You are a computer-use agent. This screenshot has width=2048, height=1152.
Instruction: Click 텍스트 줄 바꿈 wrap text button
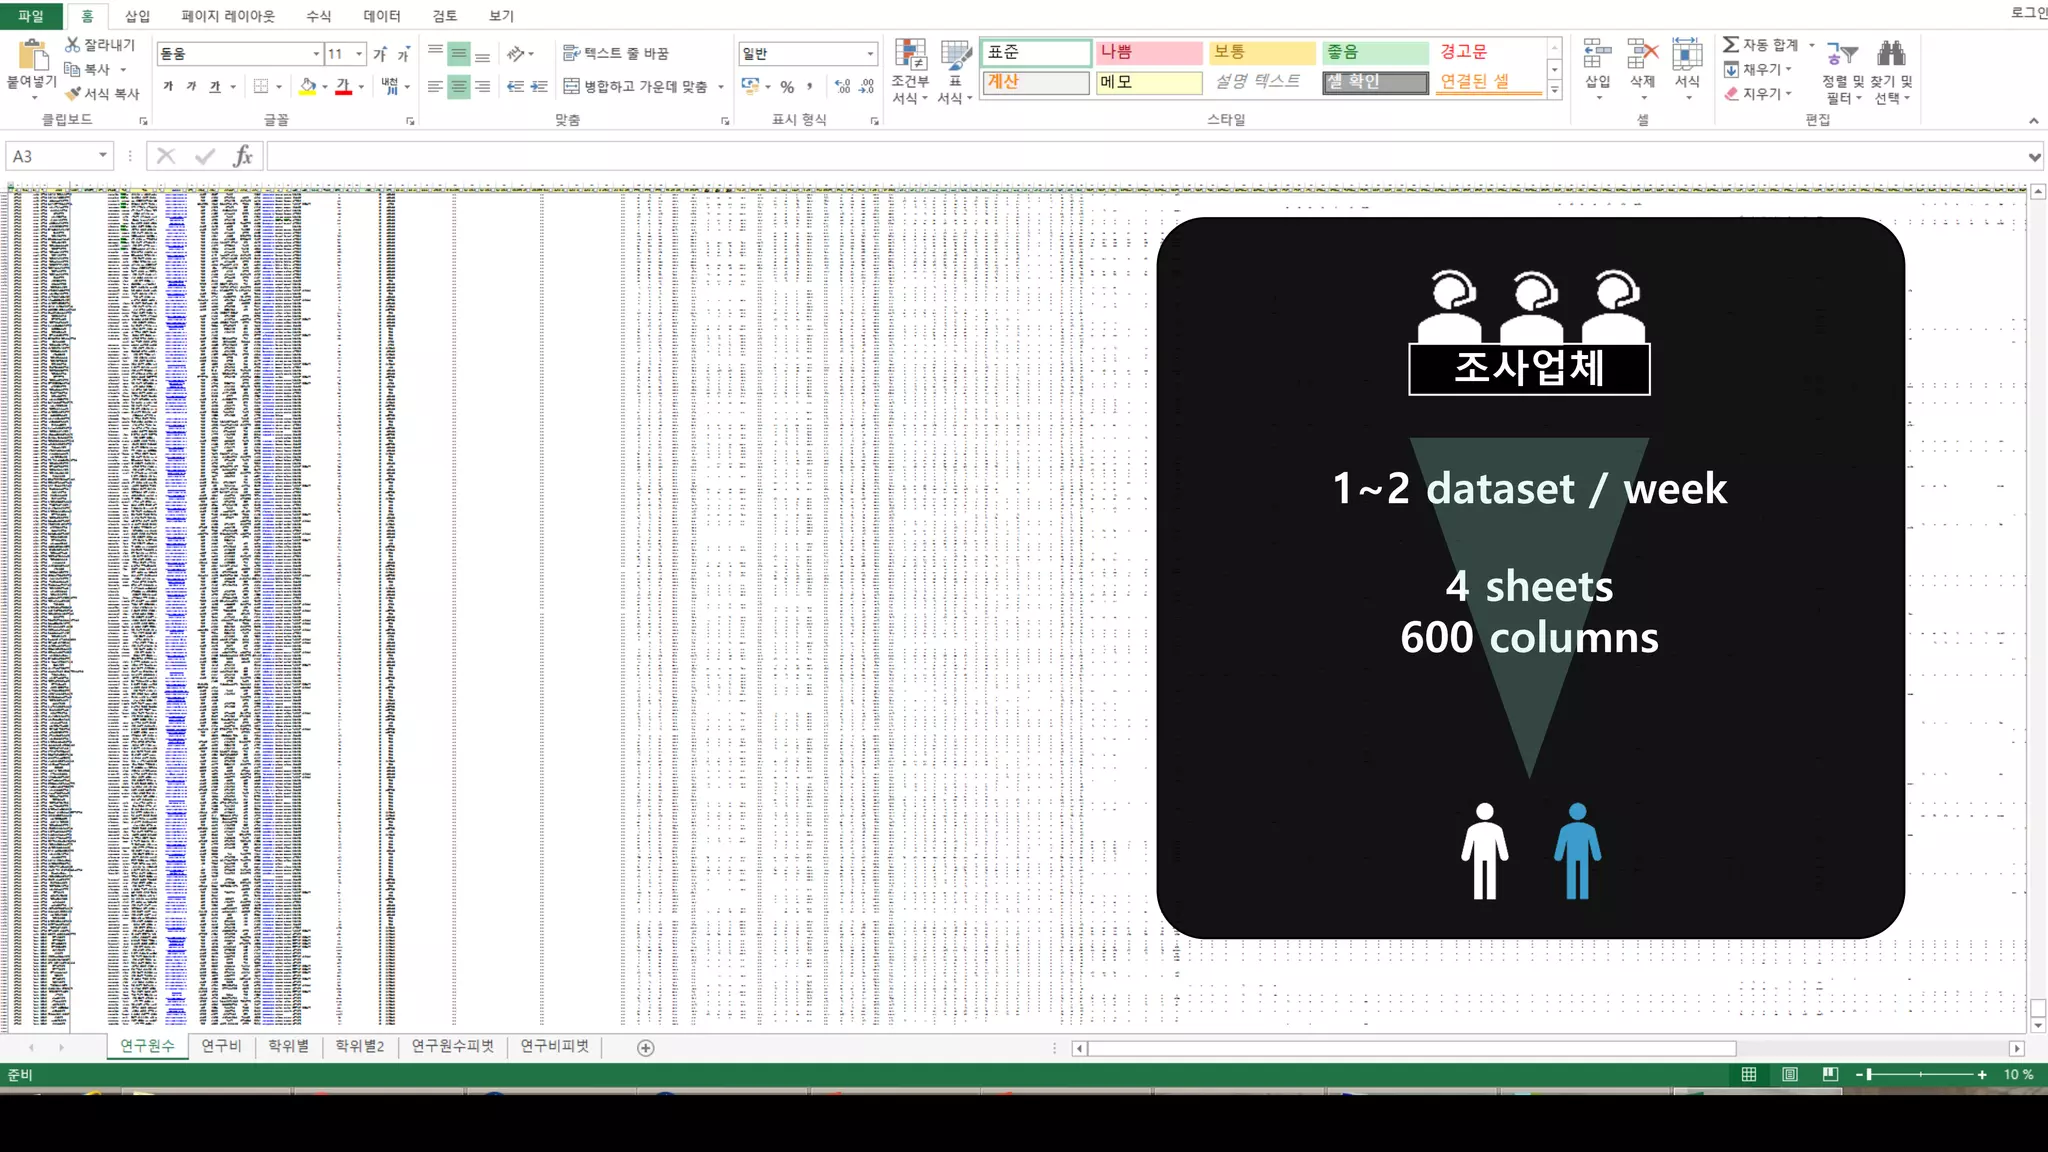point(616,54)
